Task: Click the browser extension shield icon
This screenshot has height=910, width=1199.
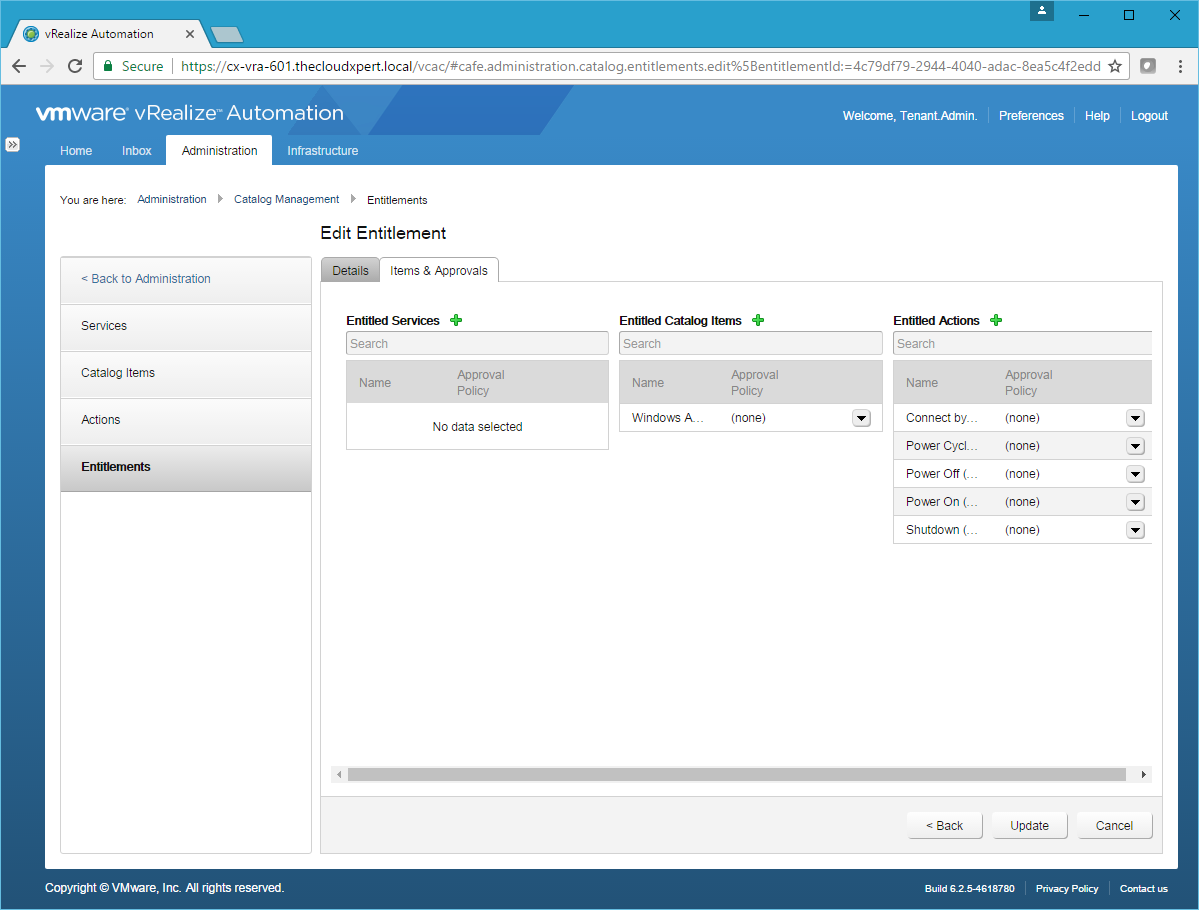Action: coord(1149,66)
